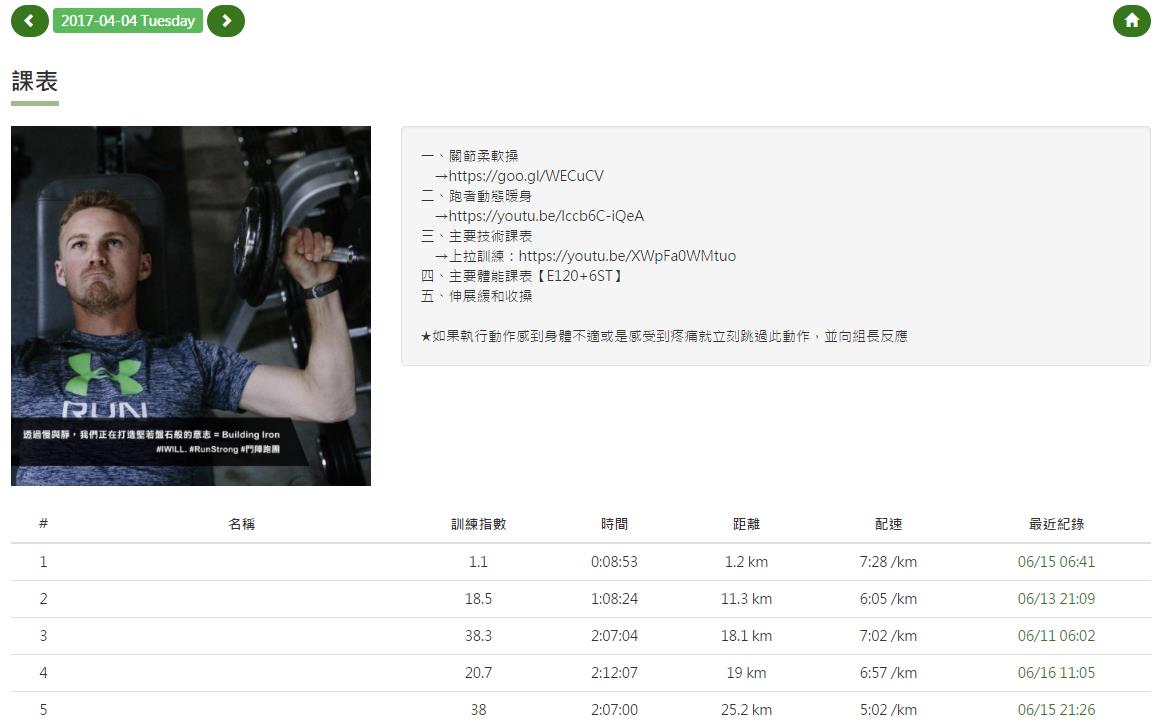This screenshot has width=1159, height=725.
Task: Select pace 6:57 /km
Action: 888,673
